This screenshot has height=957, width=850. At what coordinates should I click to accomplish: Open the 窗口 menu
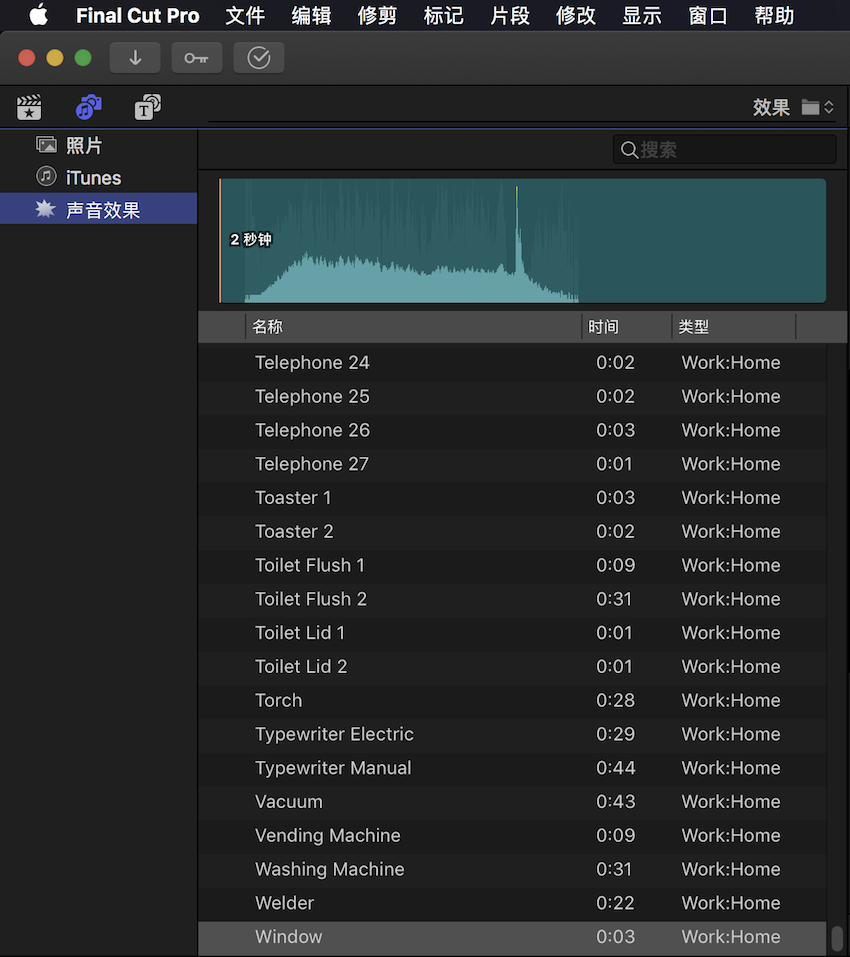coord(708,15)
